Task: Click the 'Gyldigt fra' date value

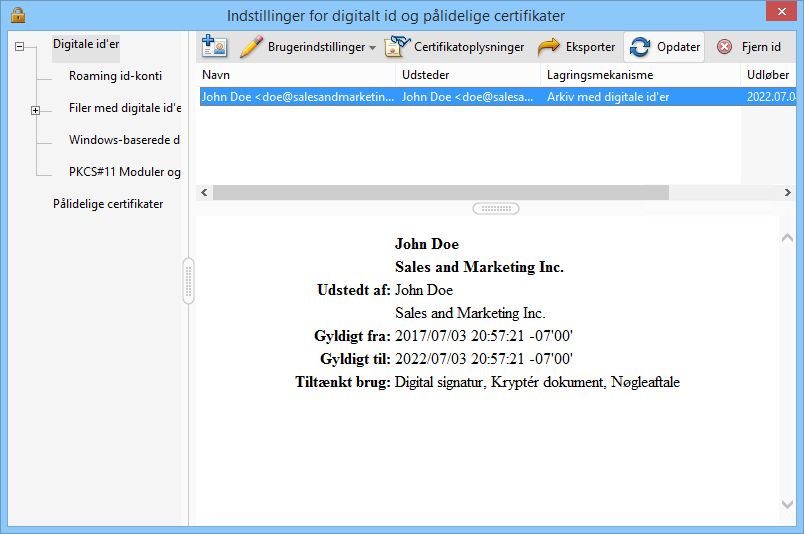Action: pos(484,336)
